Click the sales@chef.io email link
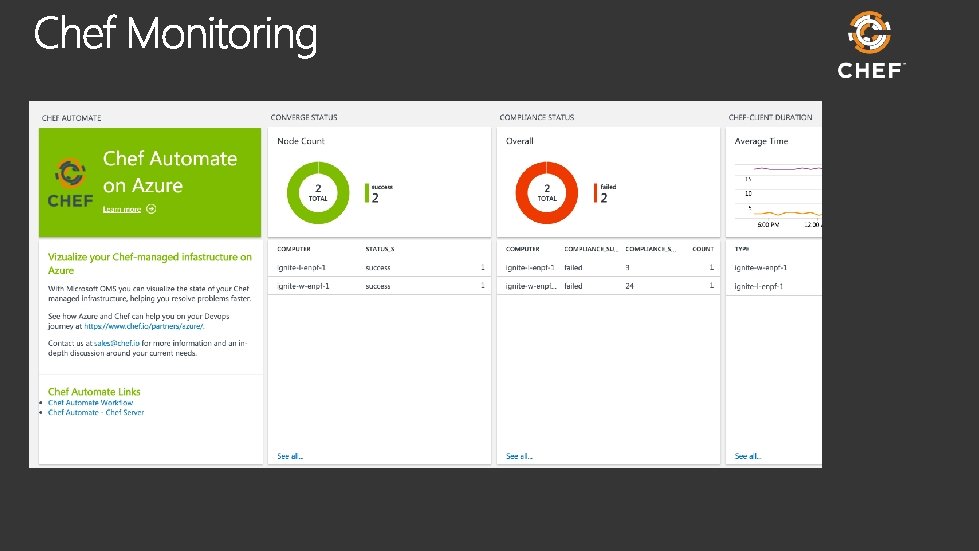Image resolution: width=979 pixels, height=551 pixels. [117, 343]
